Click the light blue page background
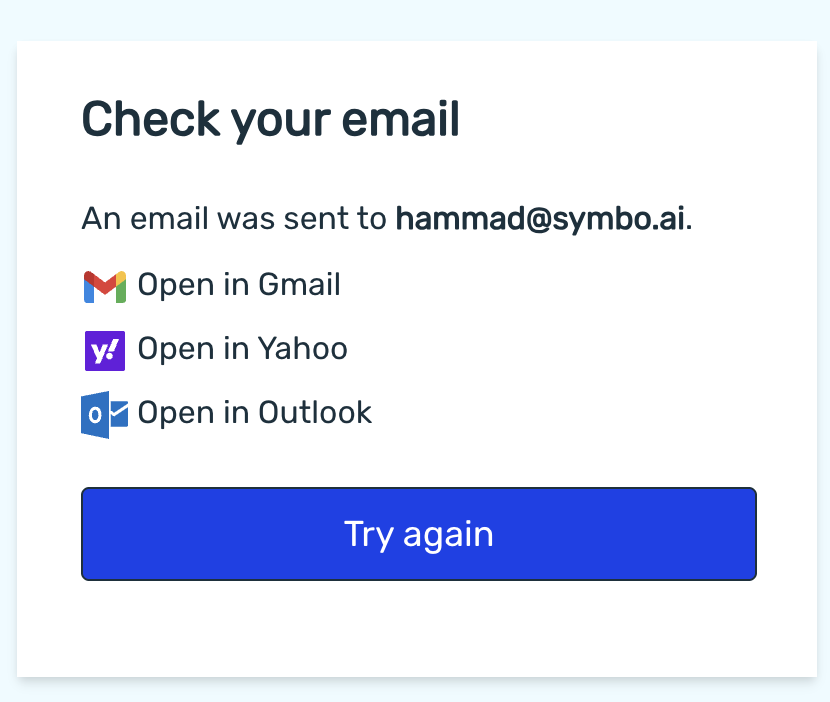Viewport: 830px width, 702px height. click(x=415, y=19)
